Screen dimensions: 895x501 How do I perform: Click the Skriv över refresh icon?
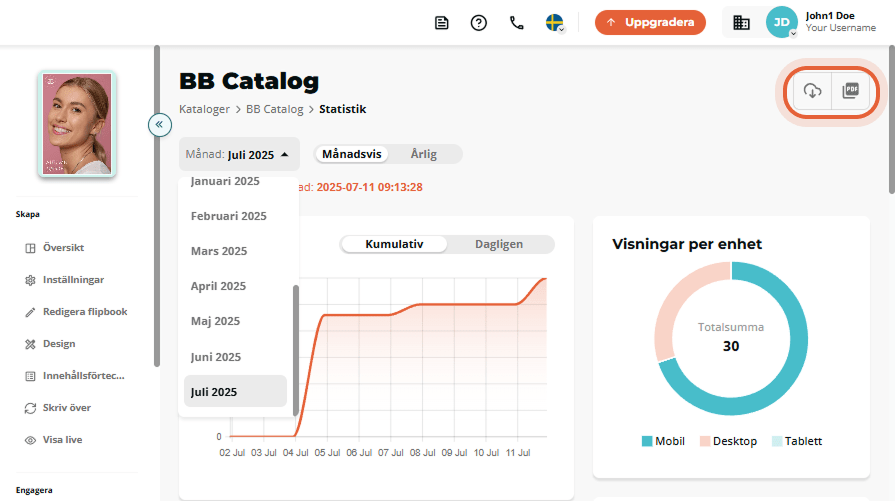[30, 408]
